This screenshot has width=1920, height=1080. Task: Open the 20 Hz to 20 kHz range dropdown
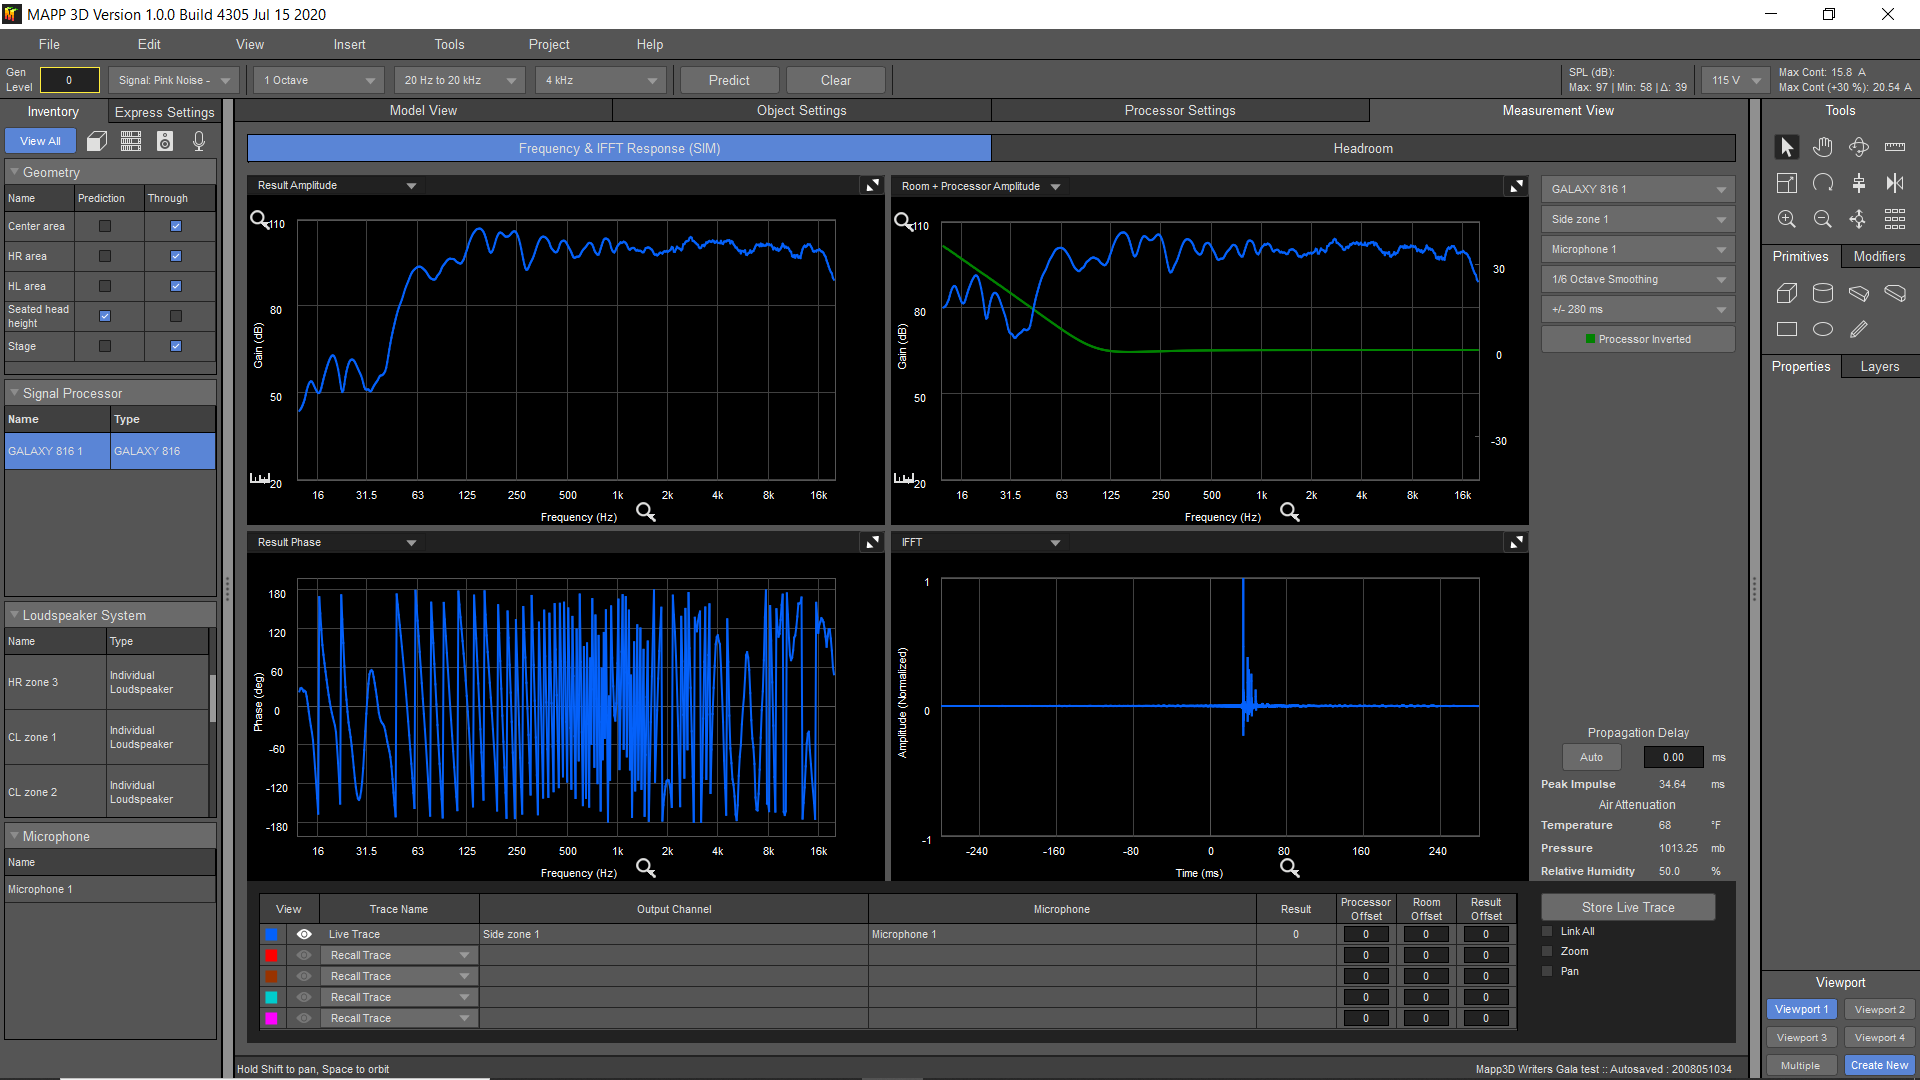[x=460, y=80]
